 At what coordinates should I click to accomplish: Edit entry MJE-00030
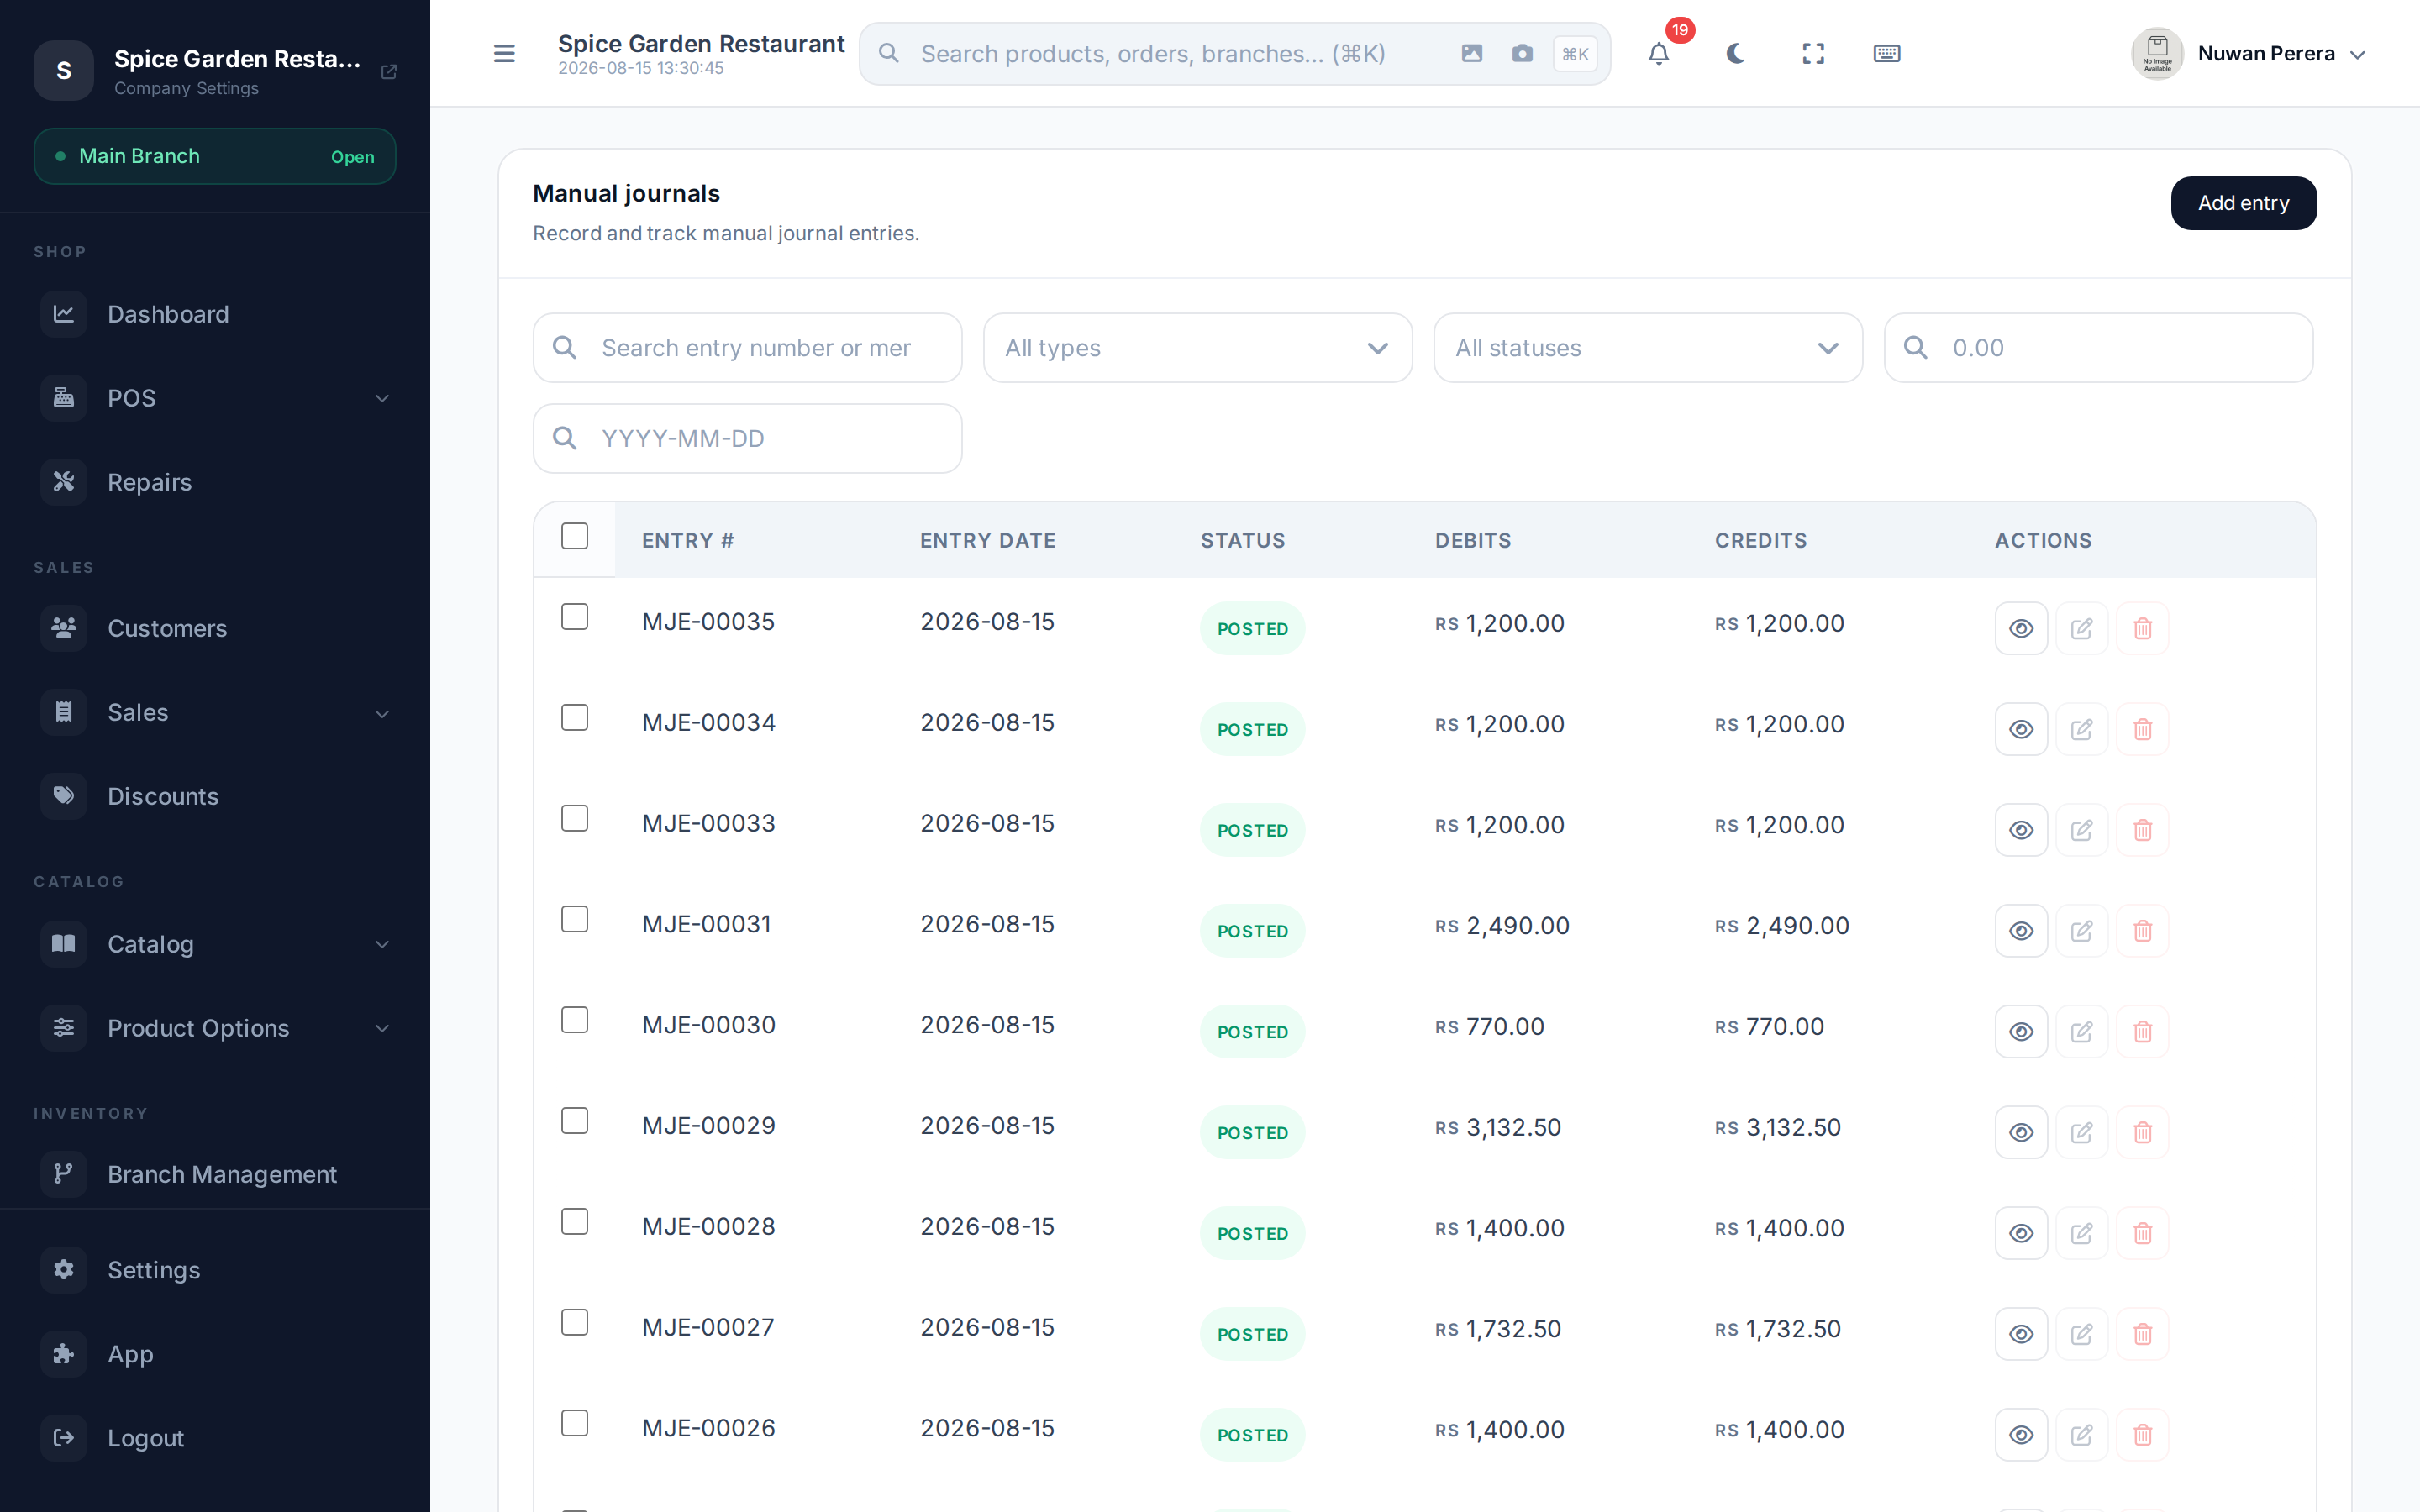pos(2081,1032)
